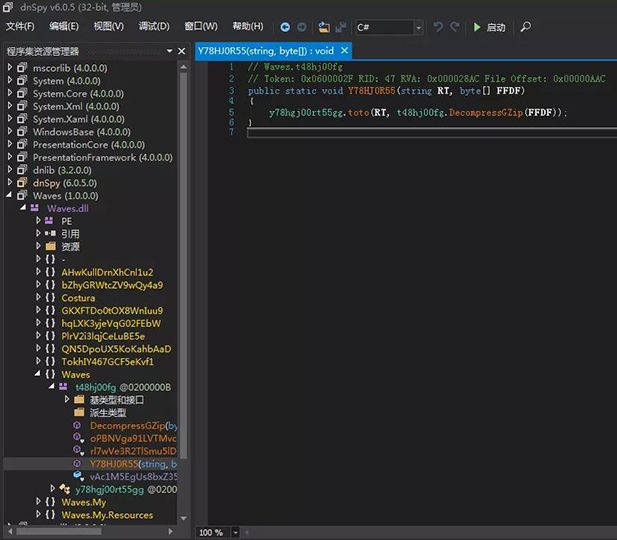Select the GKXFTDo0tOX8WnIuu9 namespace
Viewport: 617px width, 540px height.
coord(112,311)
